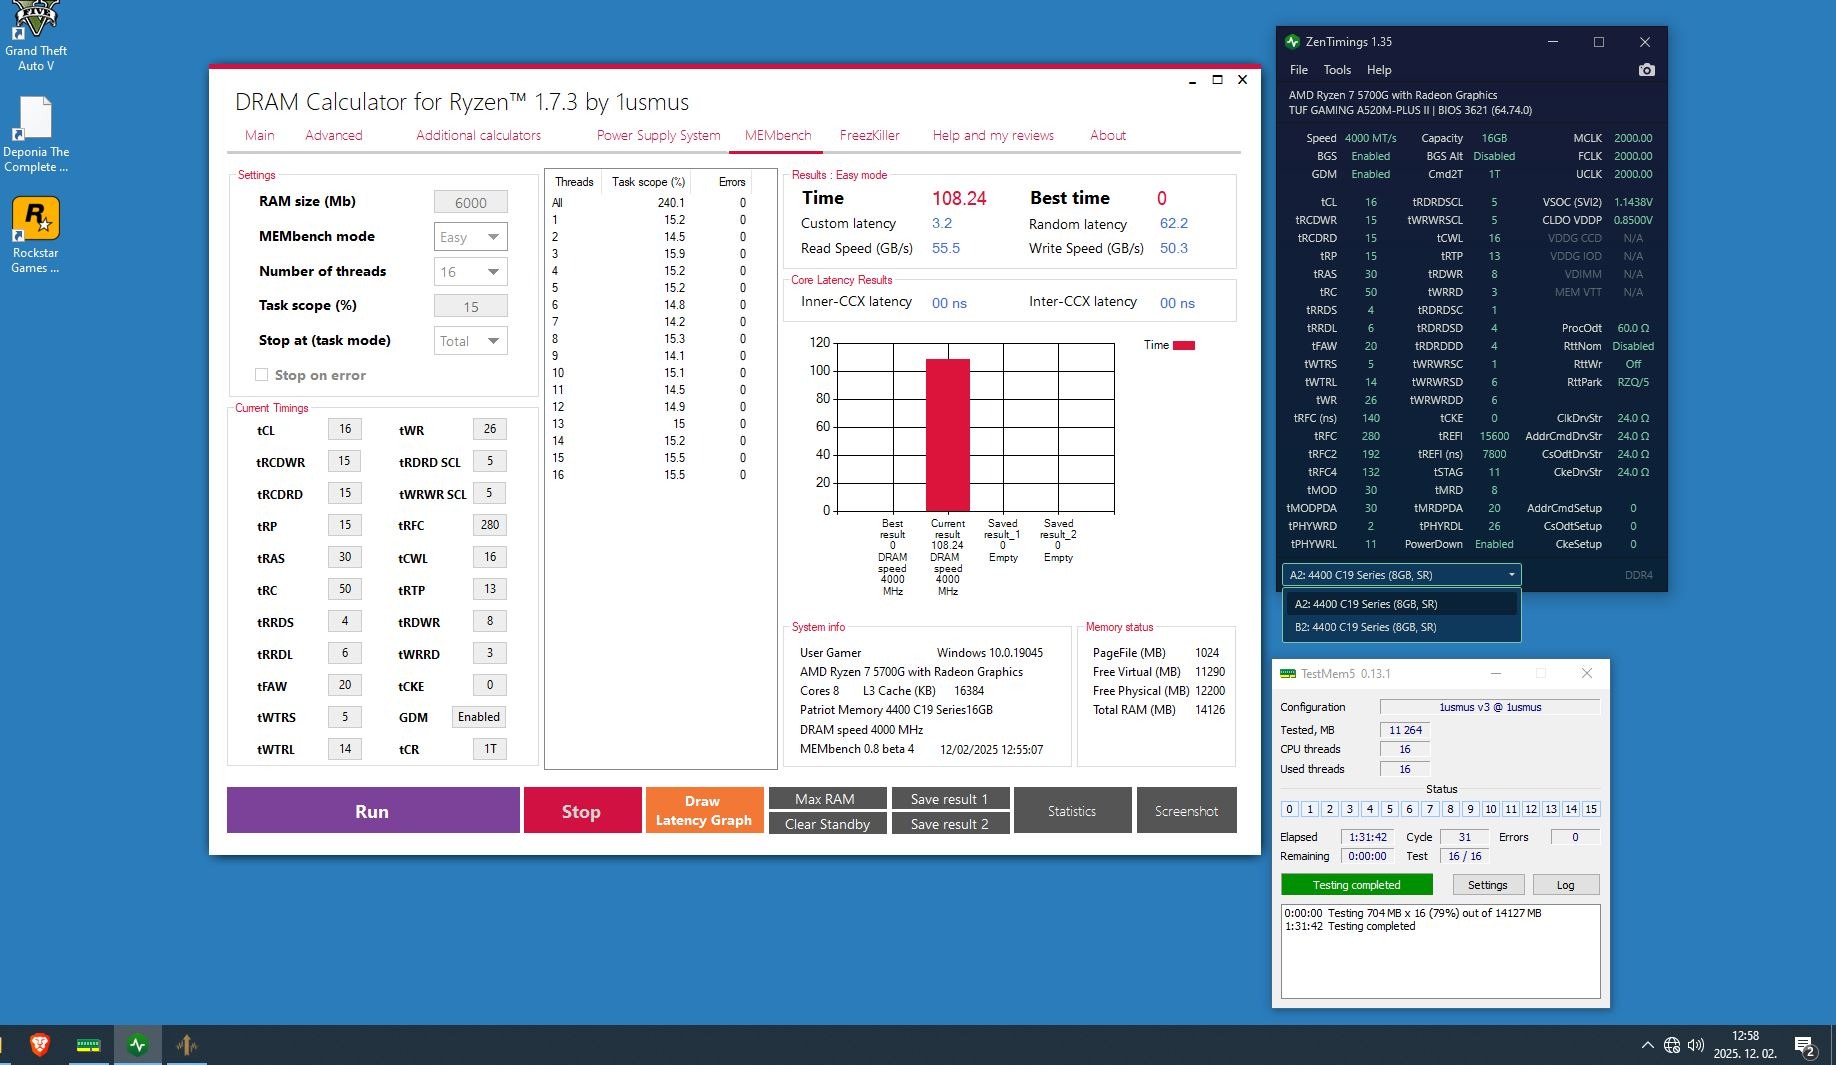Click the red Current result bar
Image resolution: width=1836 pixels, height=1065 pixels.
[948, 435]
